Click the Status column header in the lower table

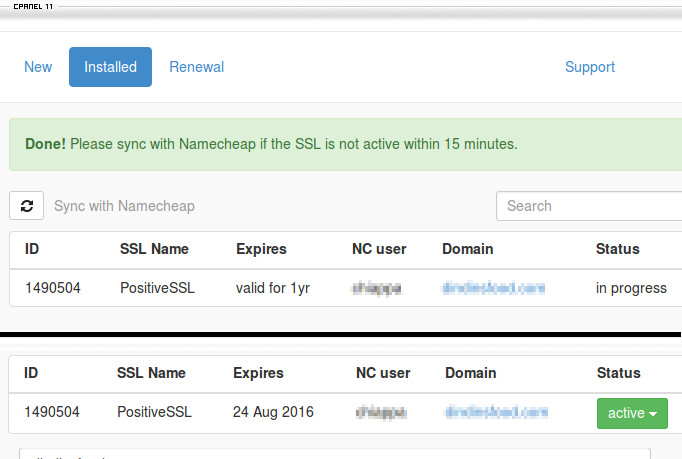point(618,373)
